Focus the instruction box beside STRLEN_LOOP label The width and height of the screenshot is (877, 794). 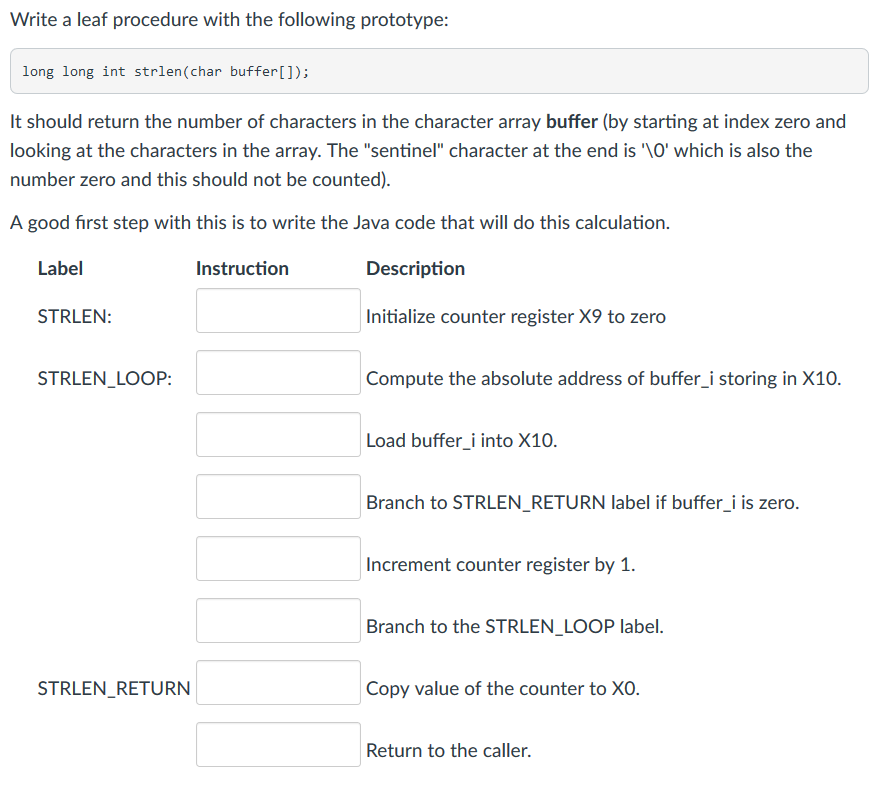coord(278,372)
